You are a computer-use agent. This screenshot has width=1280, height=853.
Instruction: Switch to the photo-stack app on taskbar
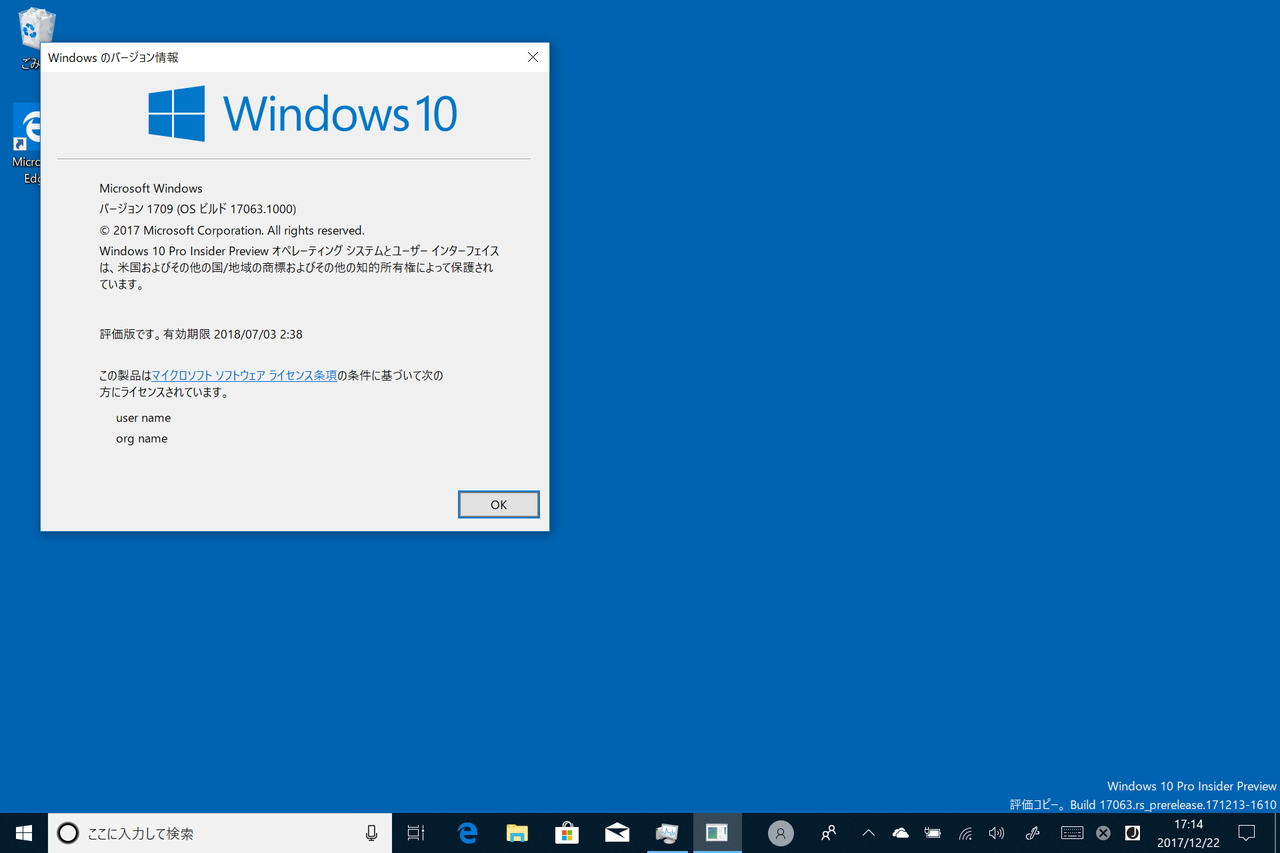click(667, 833)
